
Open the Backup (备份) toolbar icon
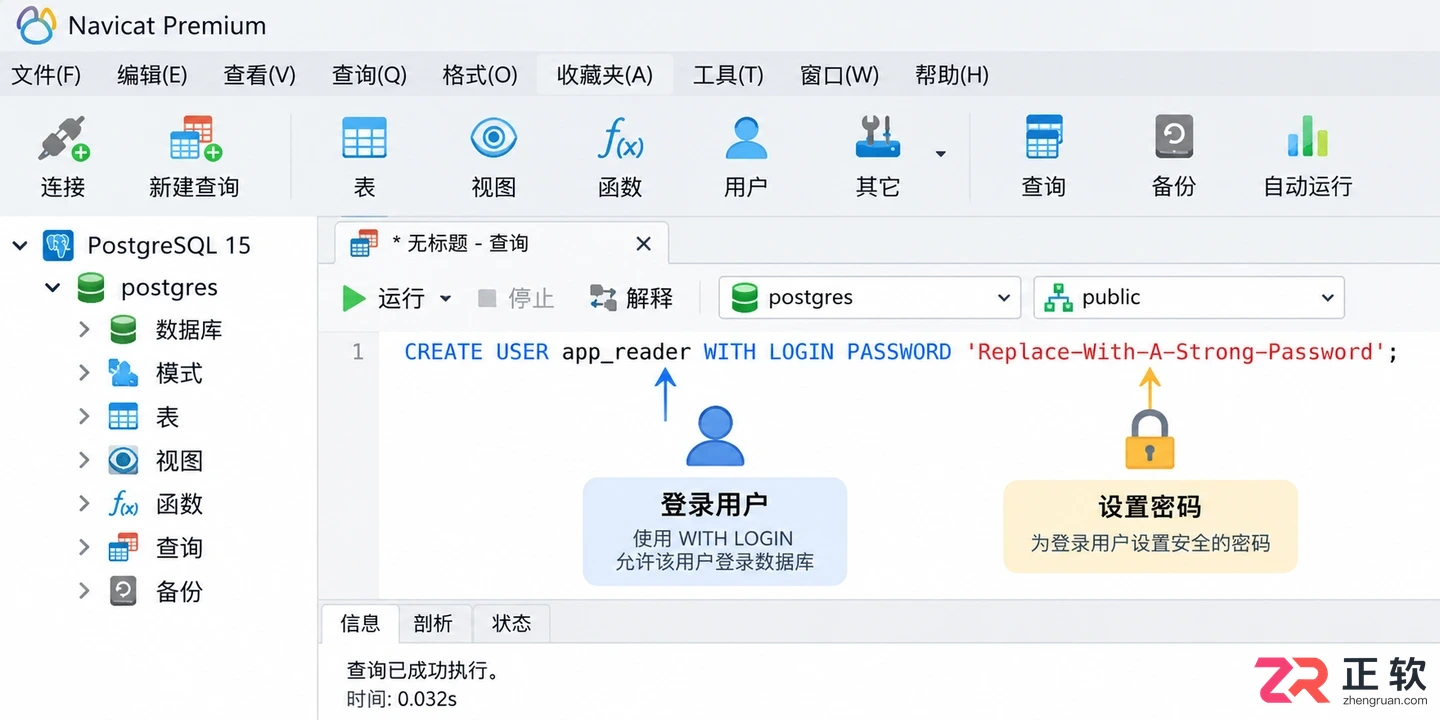tap(1174, 138)
